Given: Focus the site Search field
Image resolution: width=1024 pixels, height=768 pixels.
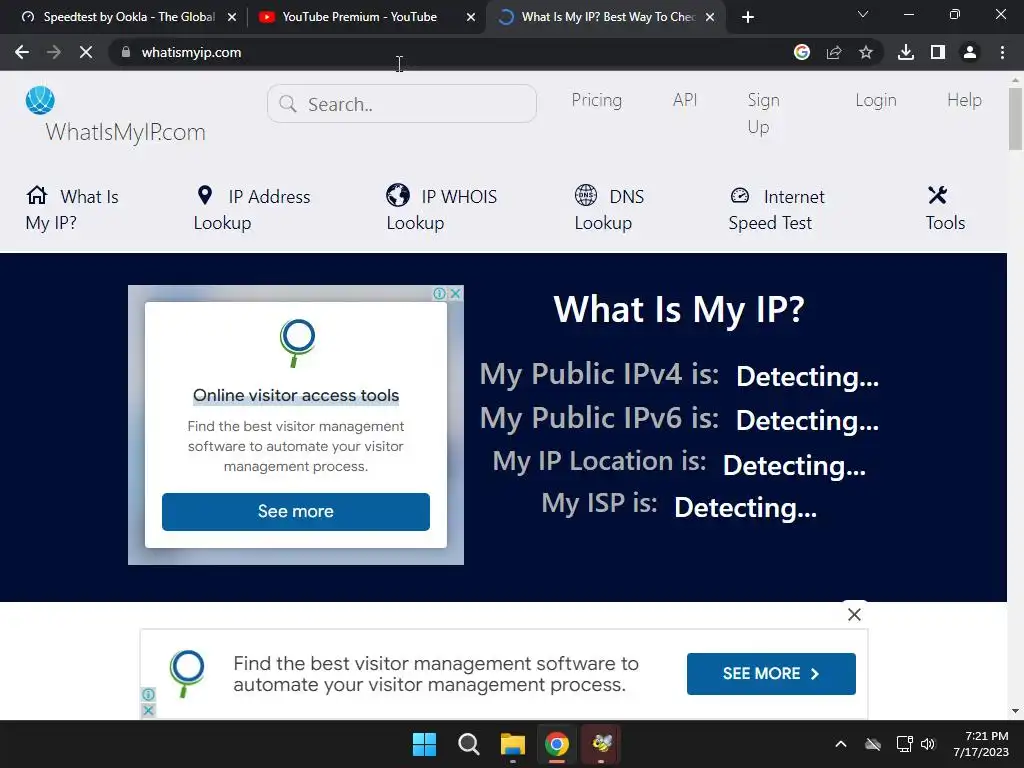Looking at the screenshot, I should pyautogui.click(x=402, y=104).
